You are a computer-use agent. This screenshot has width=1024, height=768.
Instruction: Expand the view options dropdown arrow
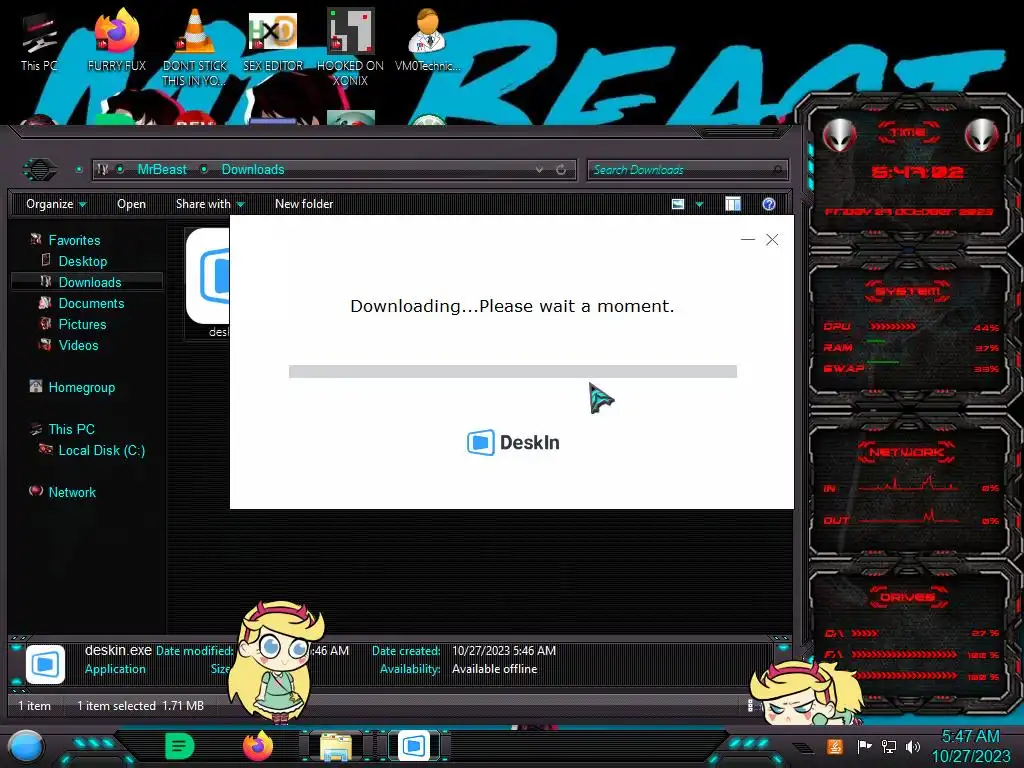point(699,204)
